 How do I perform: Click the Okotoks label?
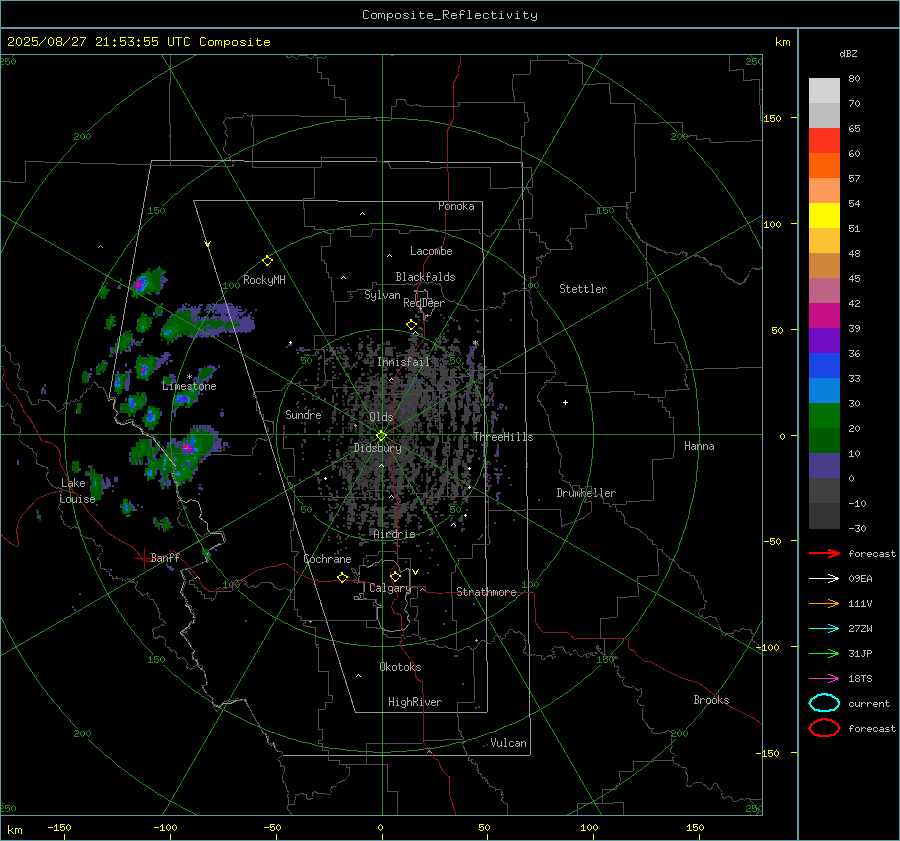(x=401, y=667)
